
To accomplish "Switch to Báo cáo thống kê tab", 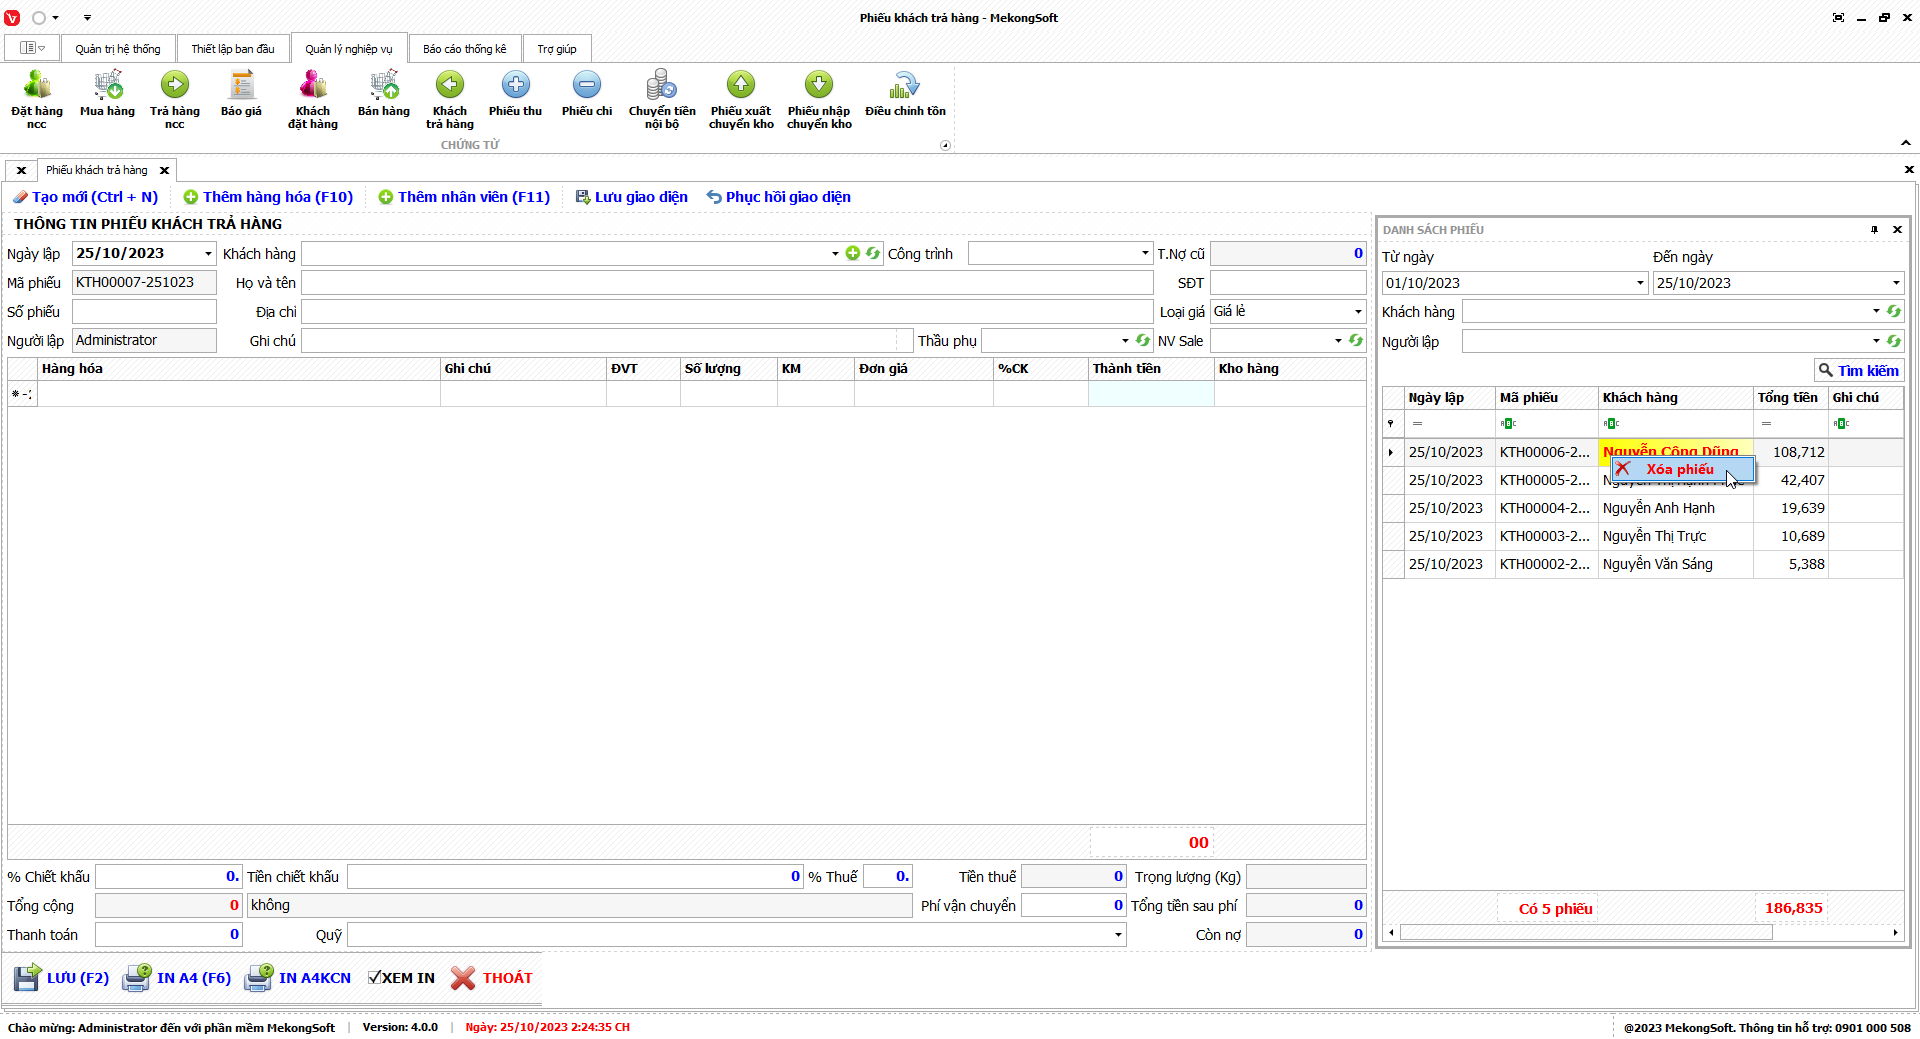I will [x=464, y=49].
